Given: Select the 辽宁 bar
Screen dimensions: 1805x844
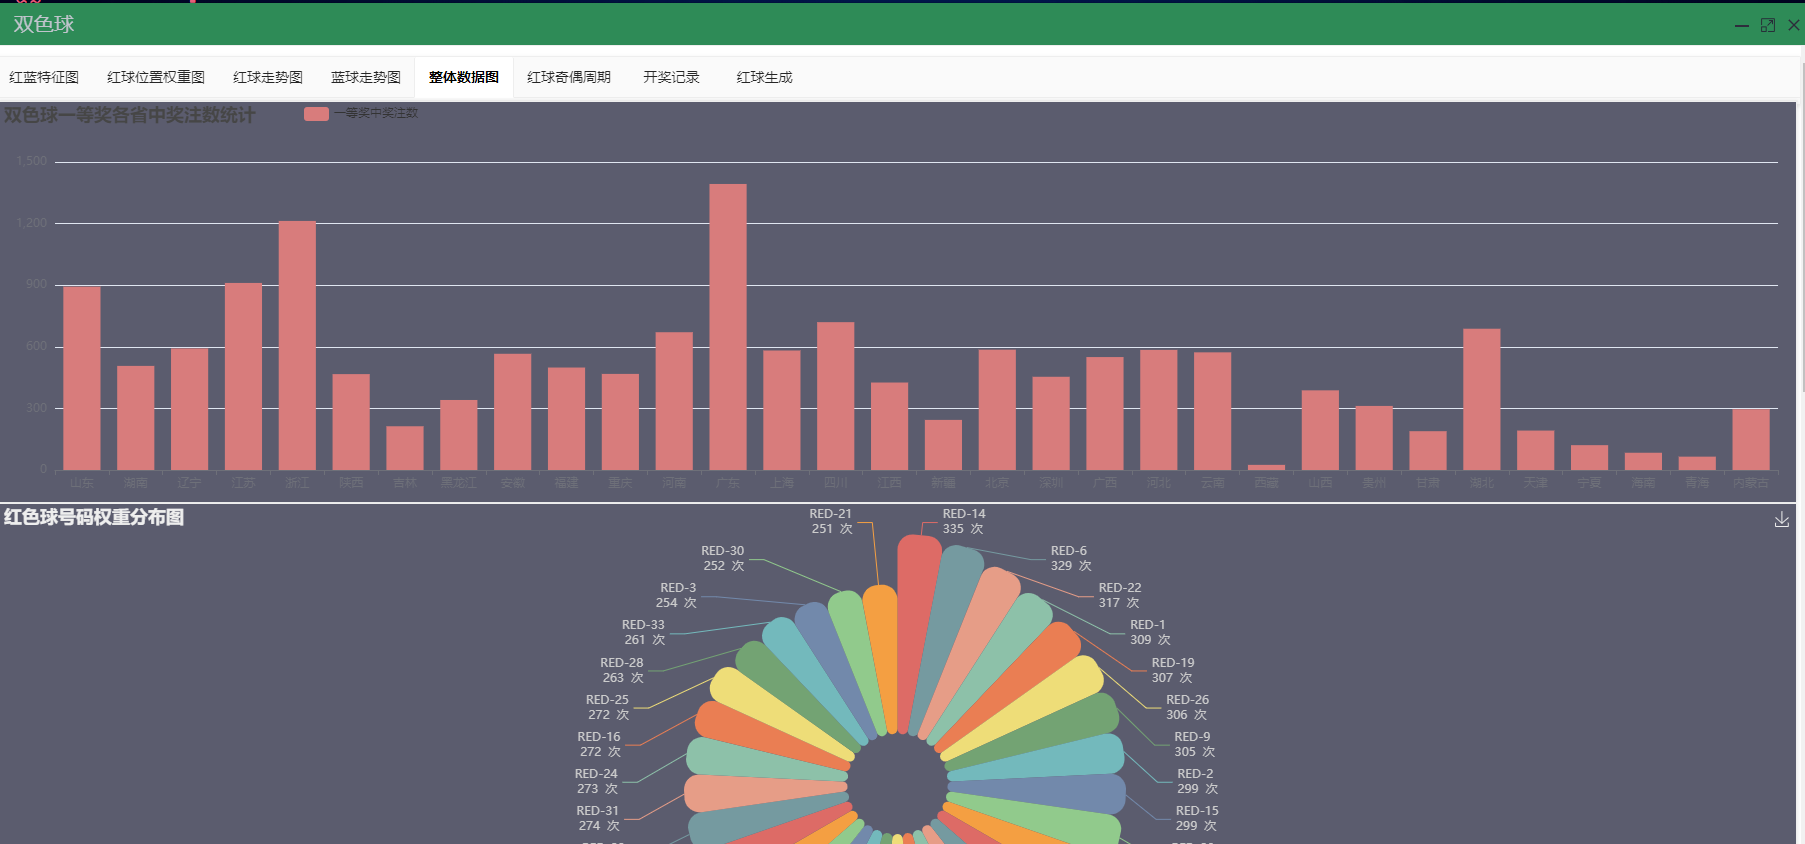Looking at the screenshot, I should point(190,409).
